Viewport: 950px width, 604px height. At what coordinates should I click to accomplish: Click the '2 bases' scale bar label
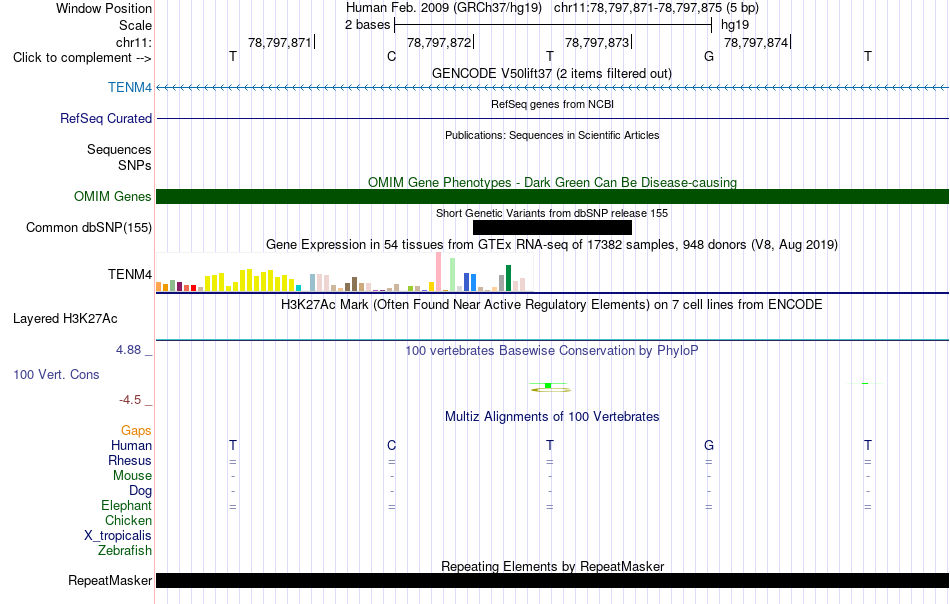point(368,25)
